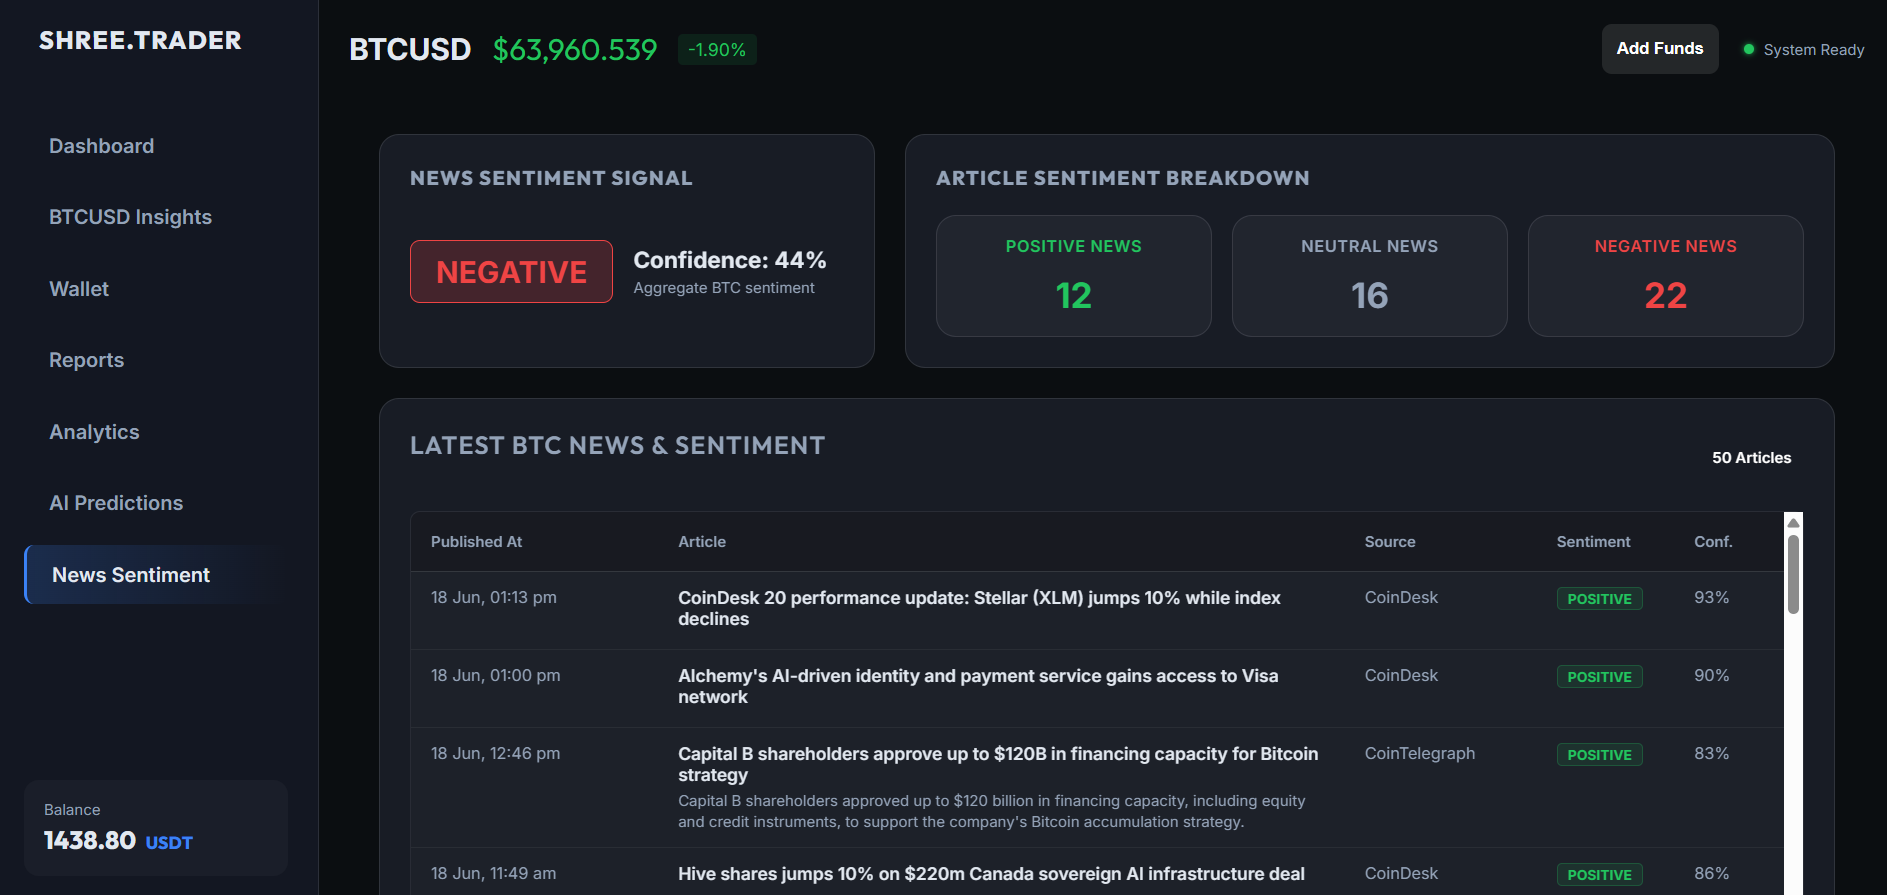
Task: Click the NEGATIVE sentiment signal badge
Action: point(511,272)
